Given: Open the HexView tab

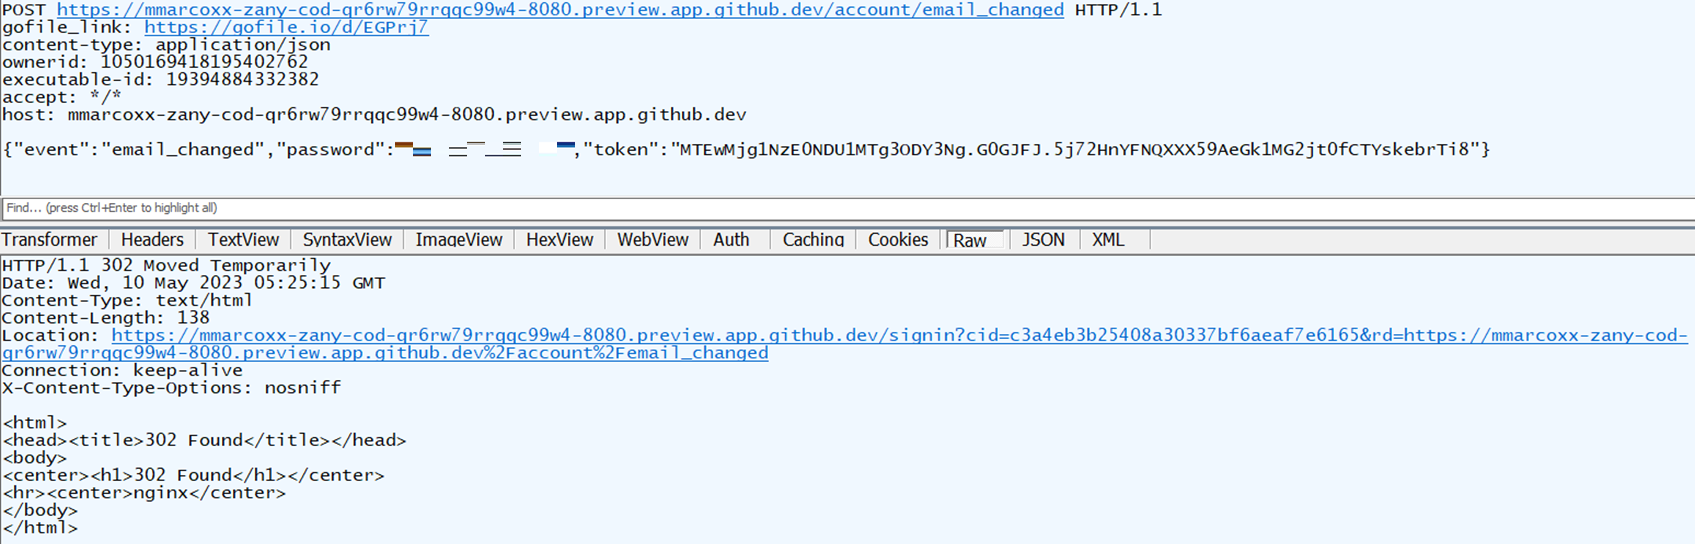Looking at the screenshot, I should point(559,240).
